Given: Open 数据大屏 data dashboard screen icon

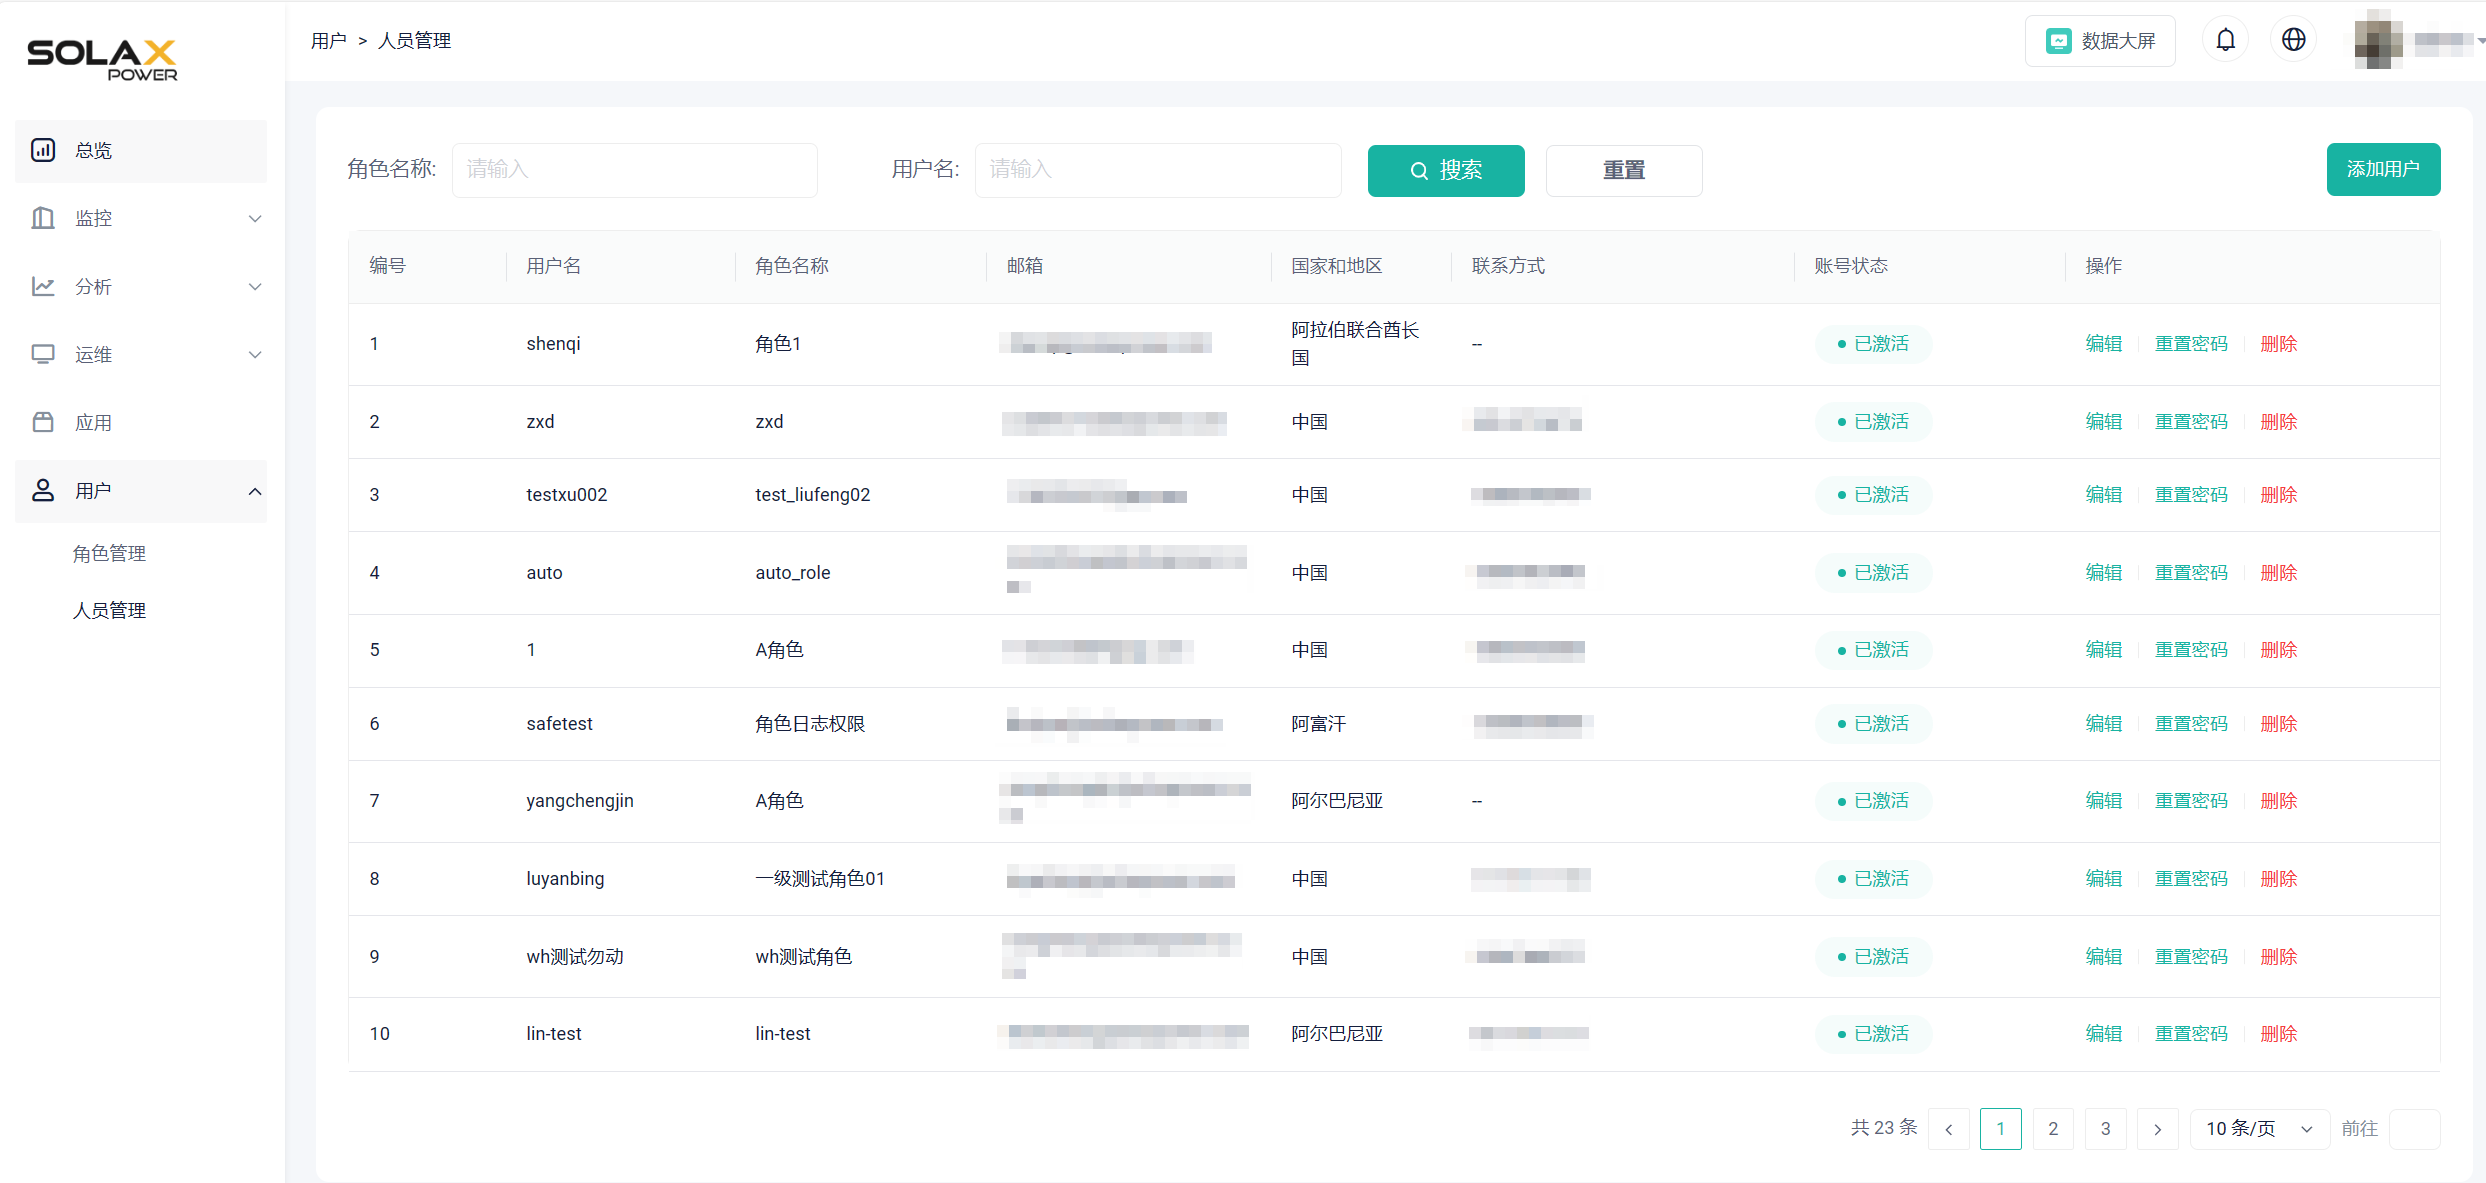Looking at the screenshot, I should coord(2057,40).
